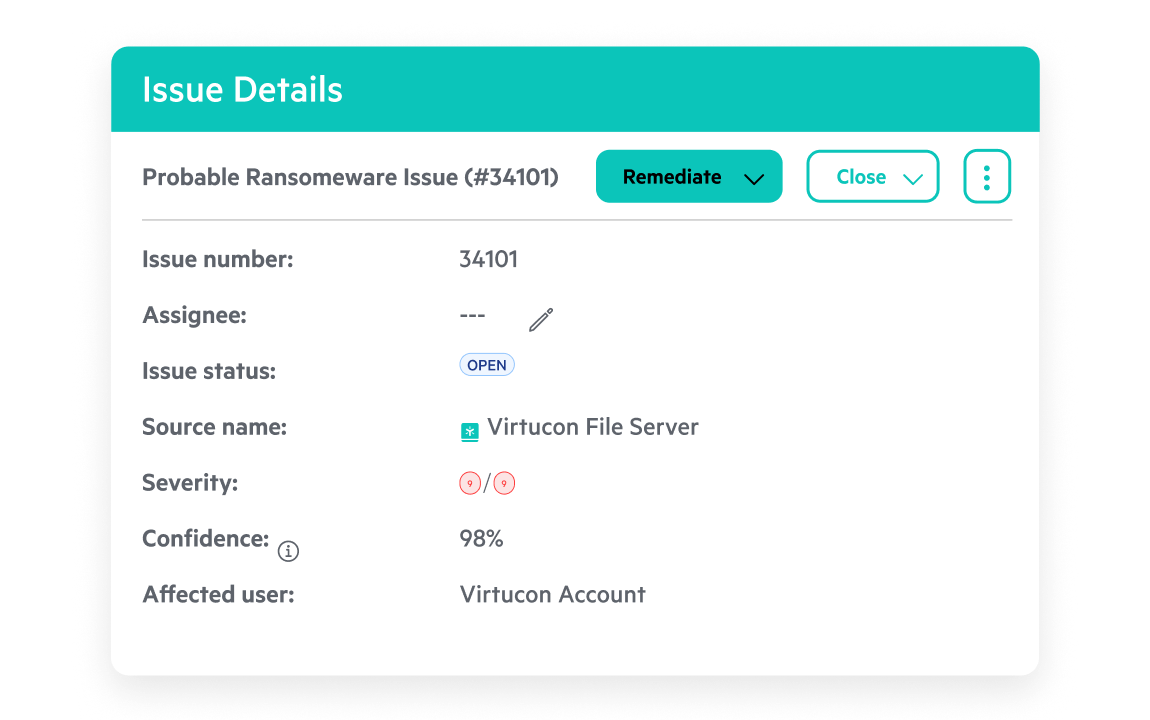
Task: Click the 'Assignee:' label
Action: point(194,315)
